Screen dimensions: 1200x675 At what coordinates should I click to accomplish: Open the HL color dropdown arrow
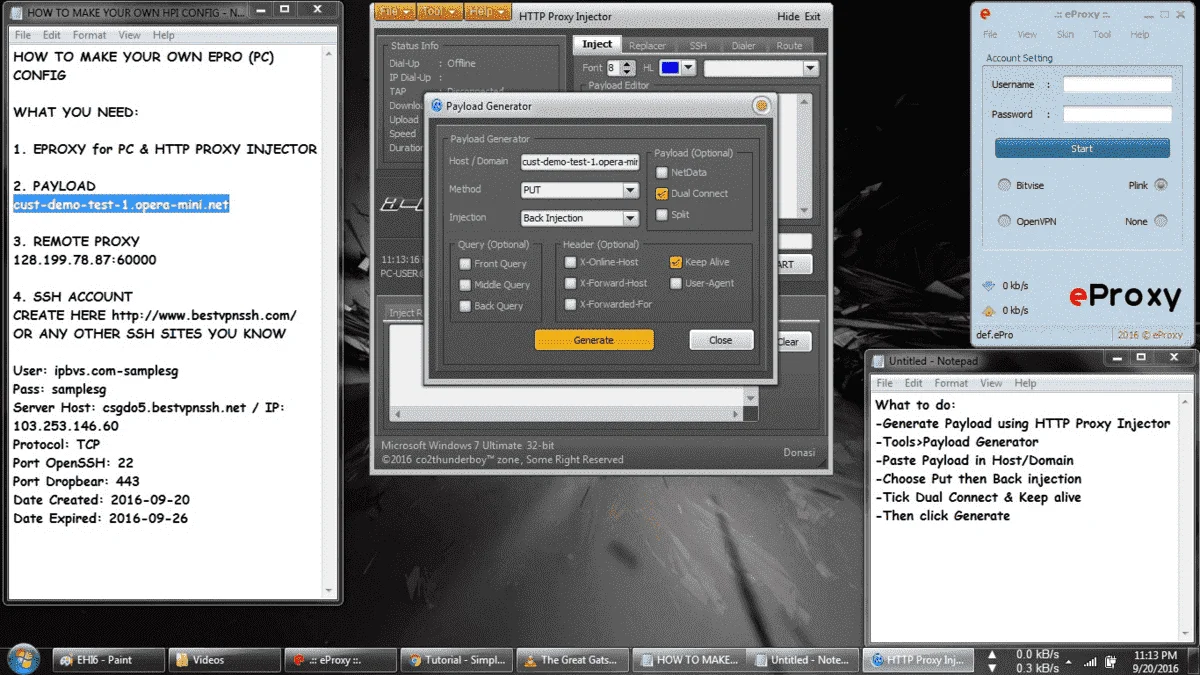[689, 68]
